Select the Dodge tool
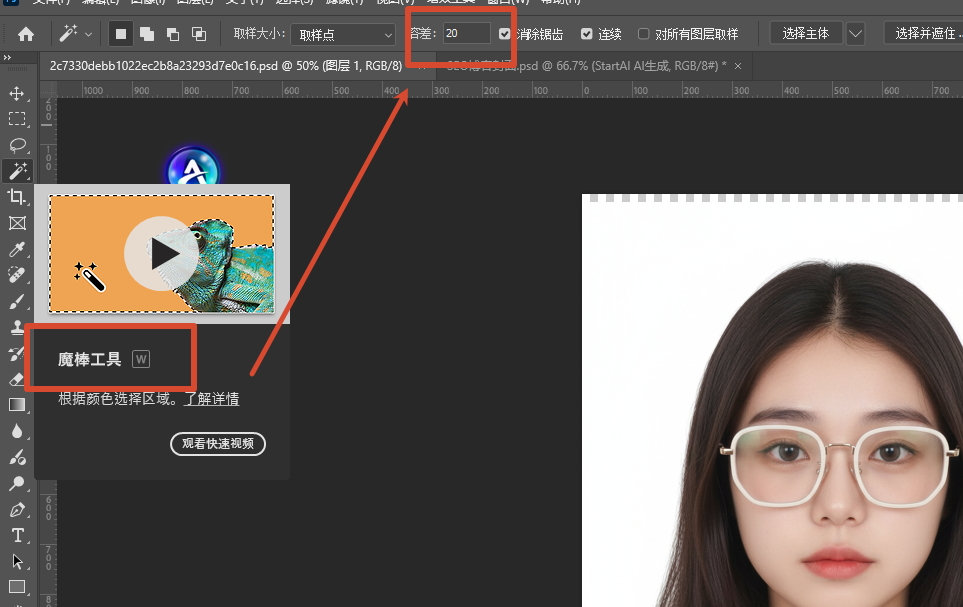The image size is (963, 607). pos(17,484)
